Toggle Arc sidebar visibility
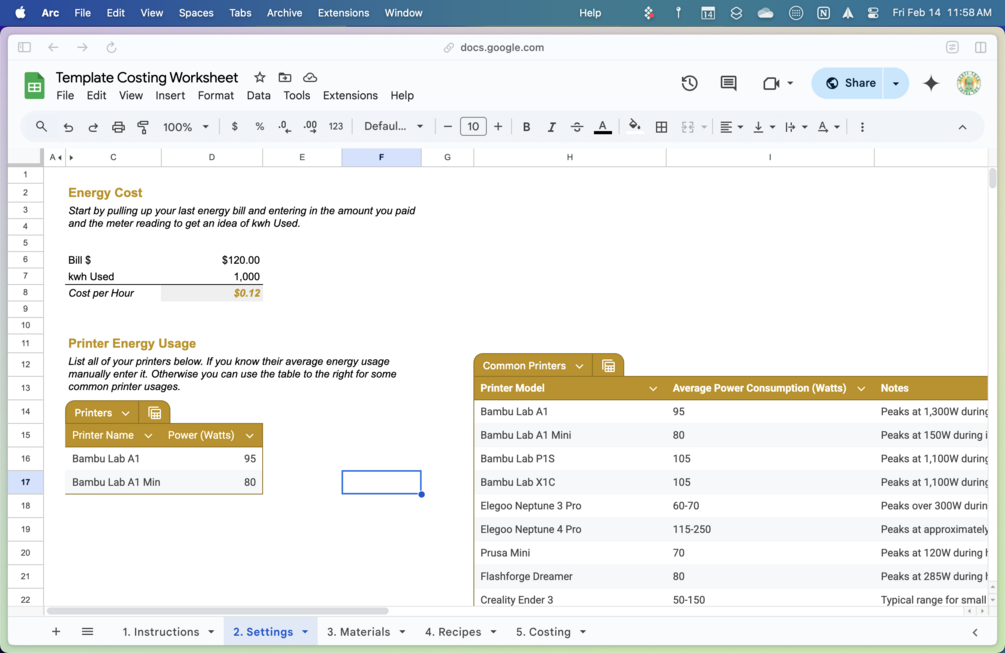 (x=24, y=47)
